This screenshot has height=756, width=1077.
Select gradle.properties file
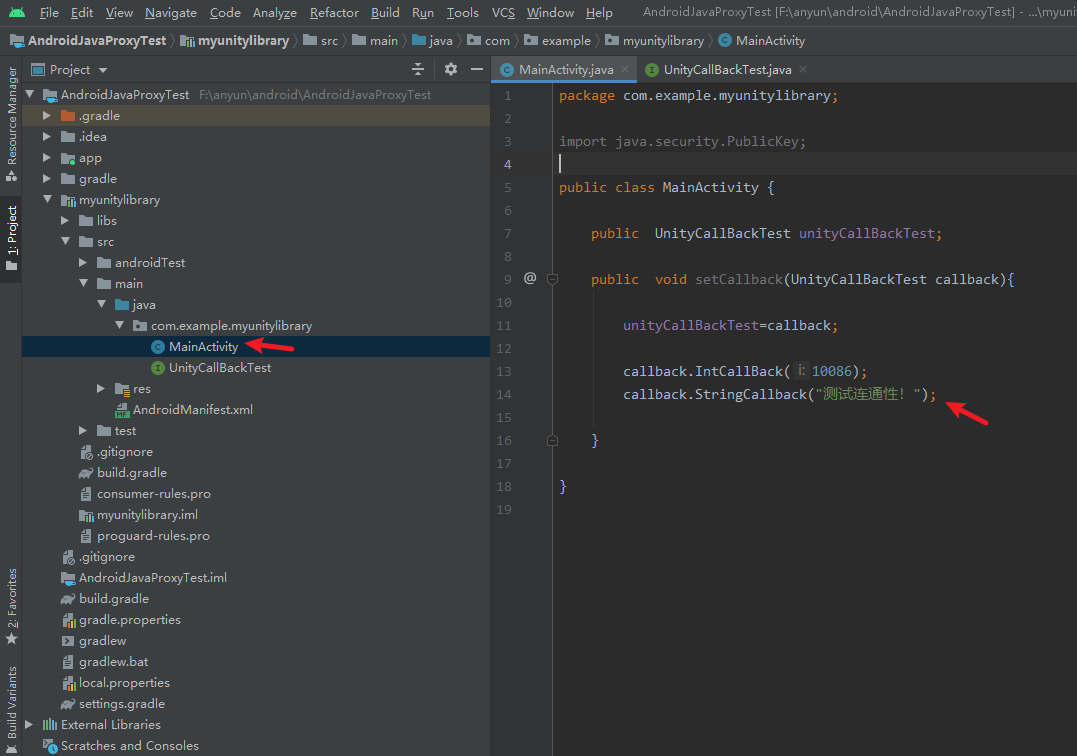[130, 619]
